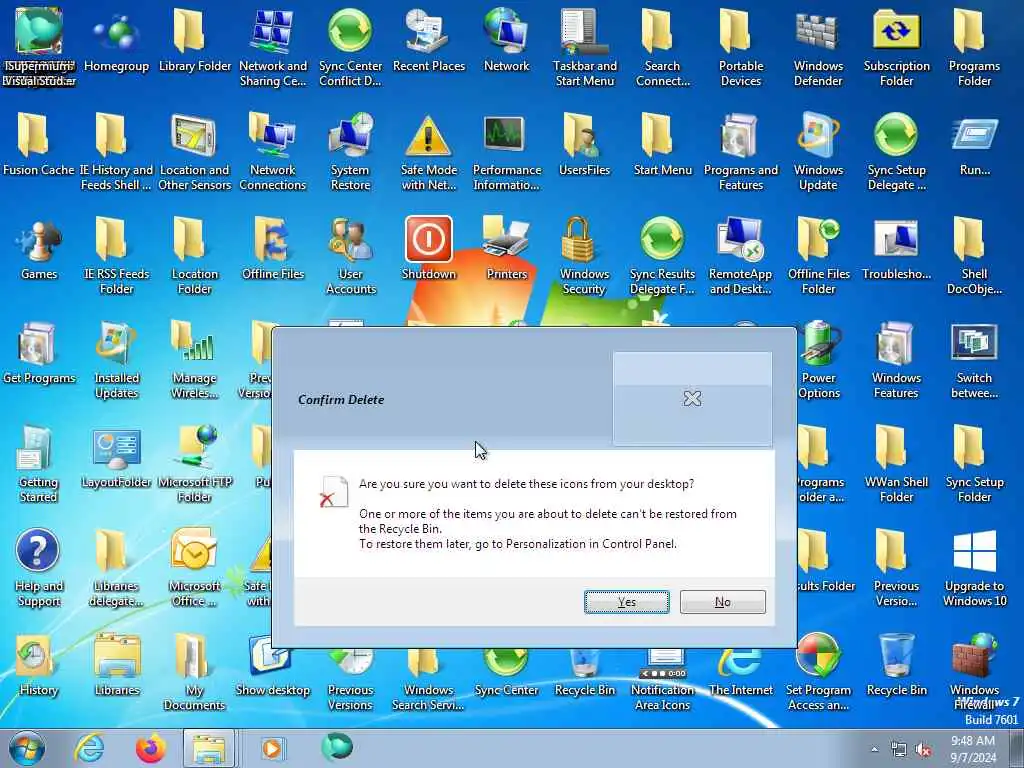This screenshot has height=768, width=1024.
Task: Launch Internet Explorer from the taskbar
Action: (89, 748)
